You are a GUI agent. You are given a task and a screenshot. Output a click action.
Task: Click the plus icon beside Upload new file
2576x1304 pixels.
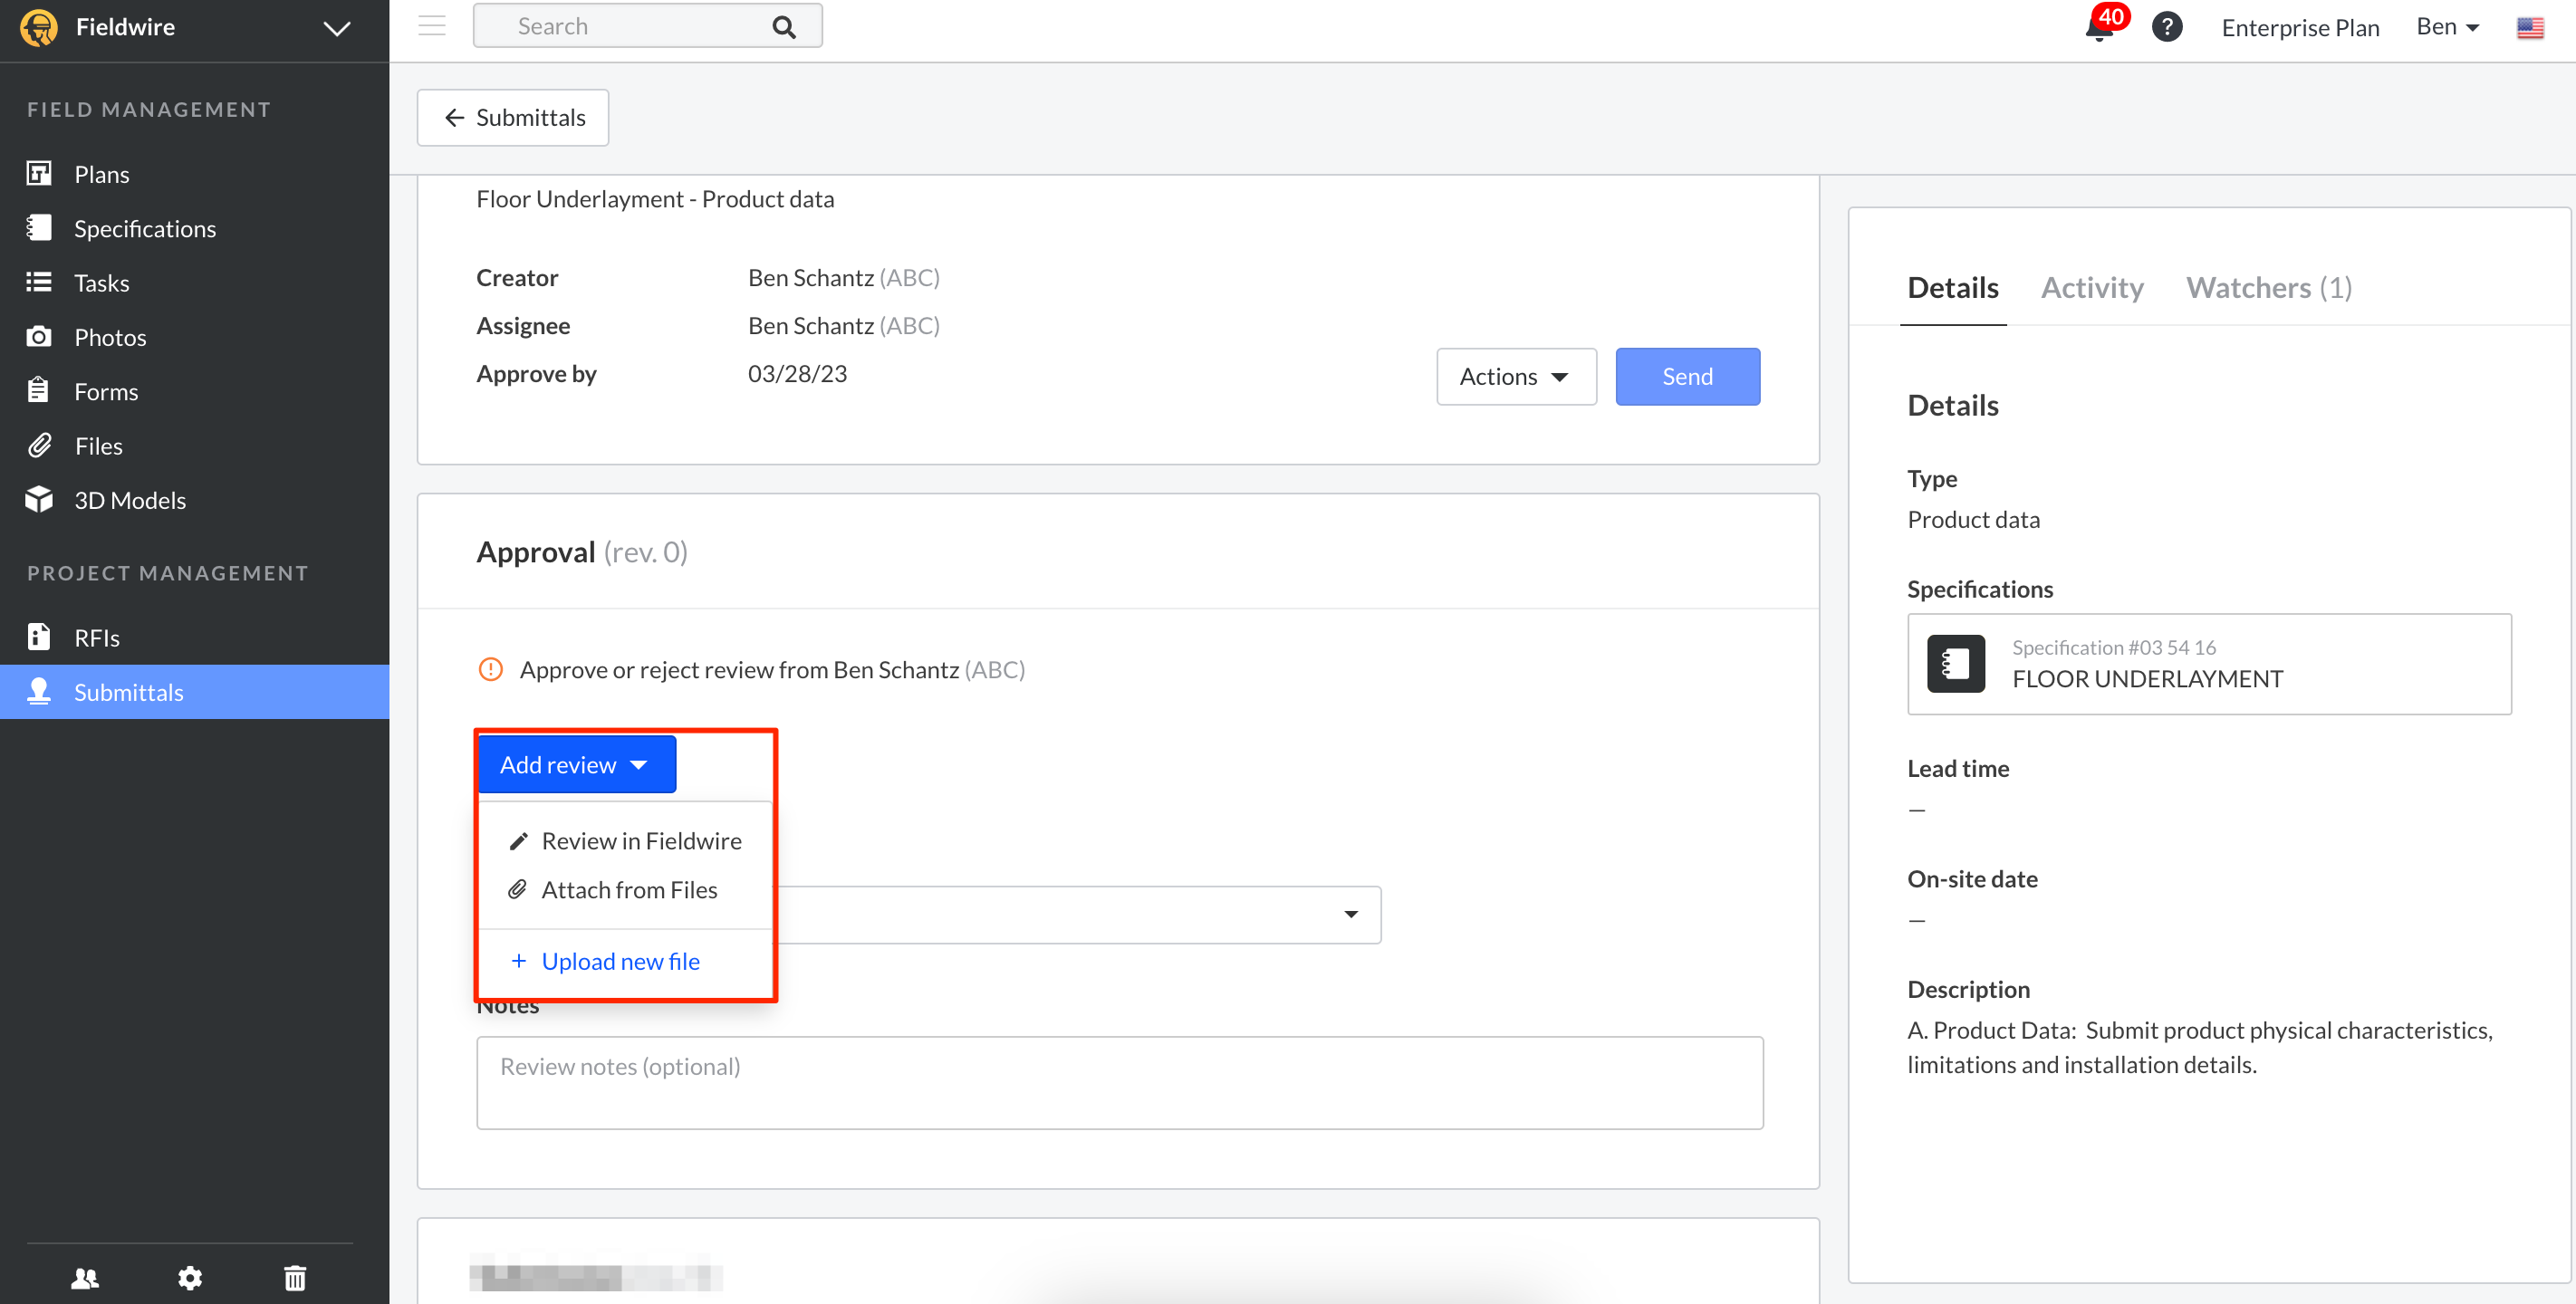(519, 961)
